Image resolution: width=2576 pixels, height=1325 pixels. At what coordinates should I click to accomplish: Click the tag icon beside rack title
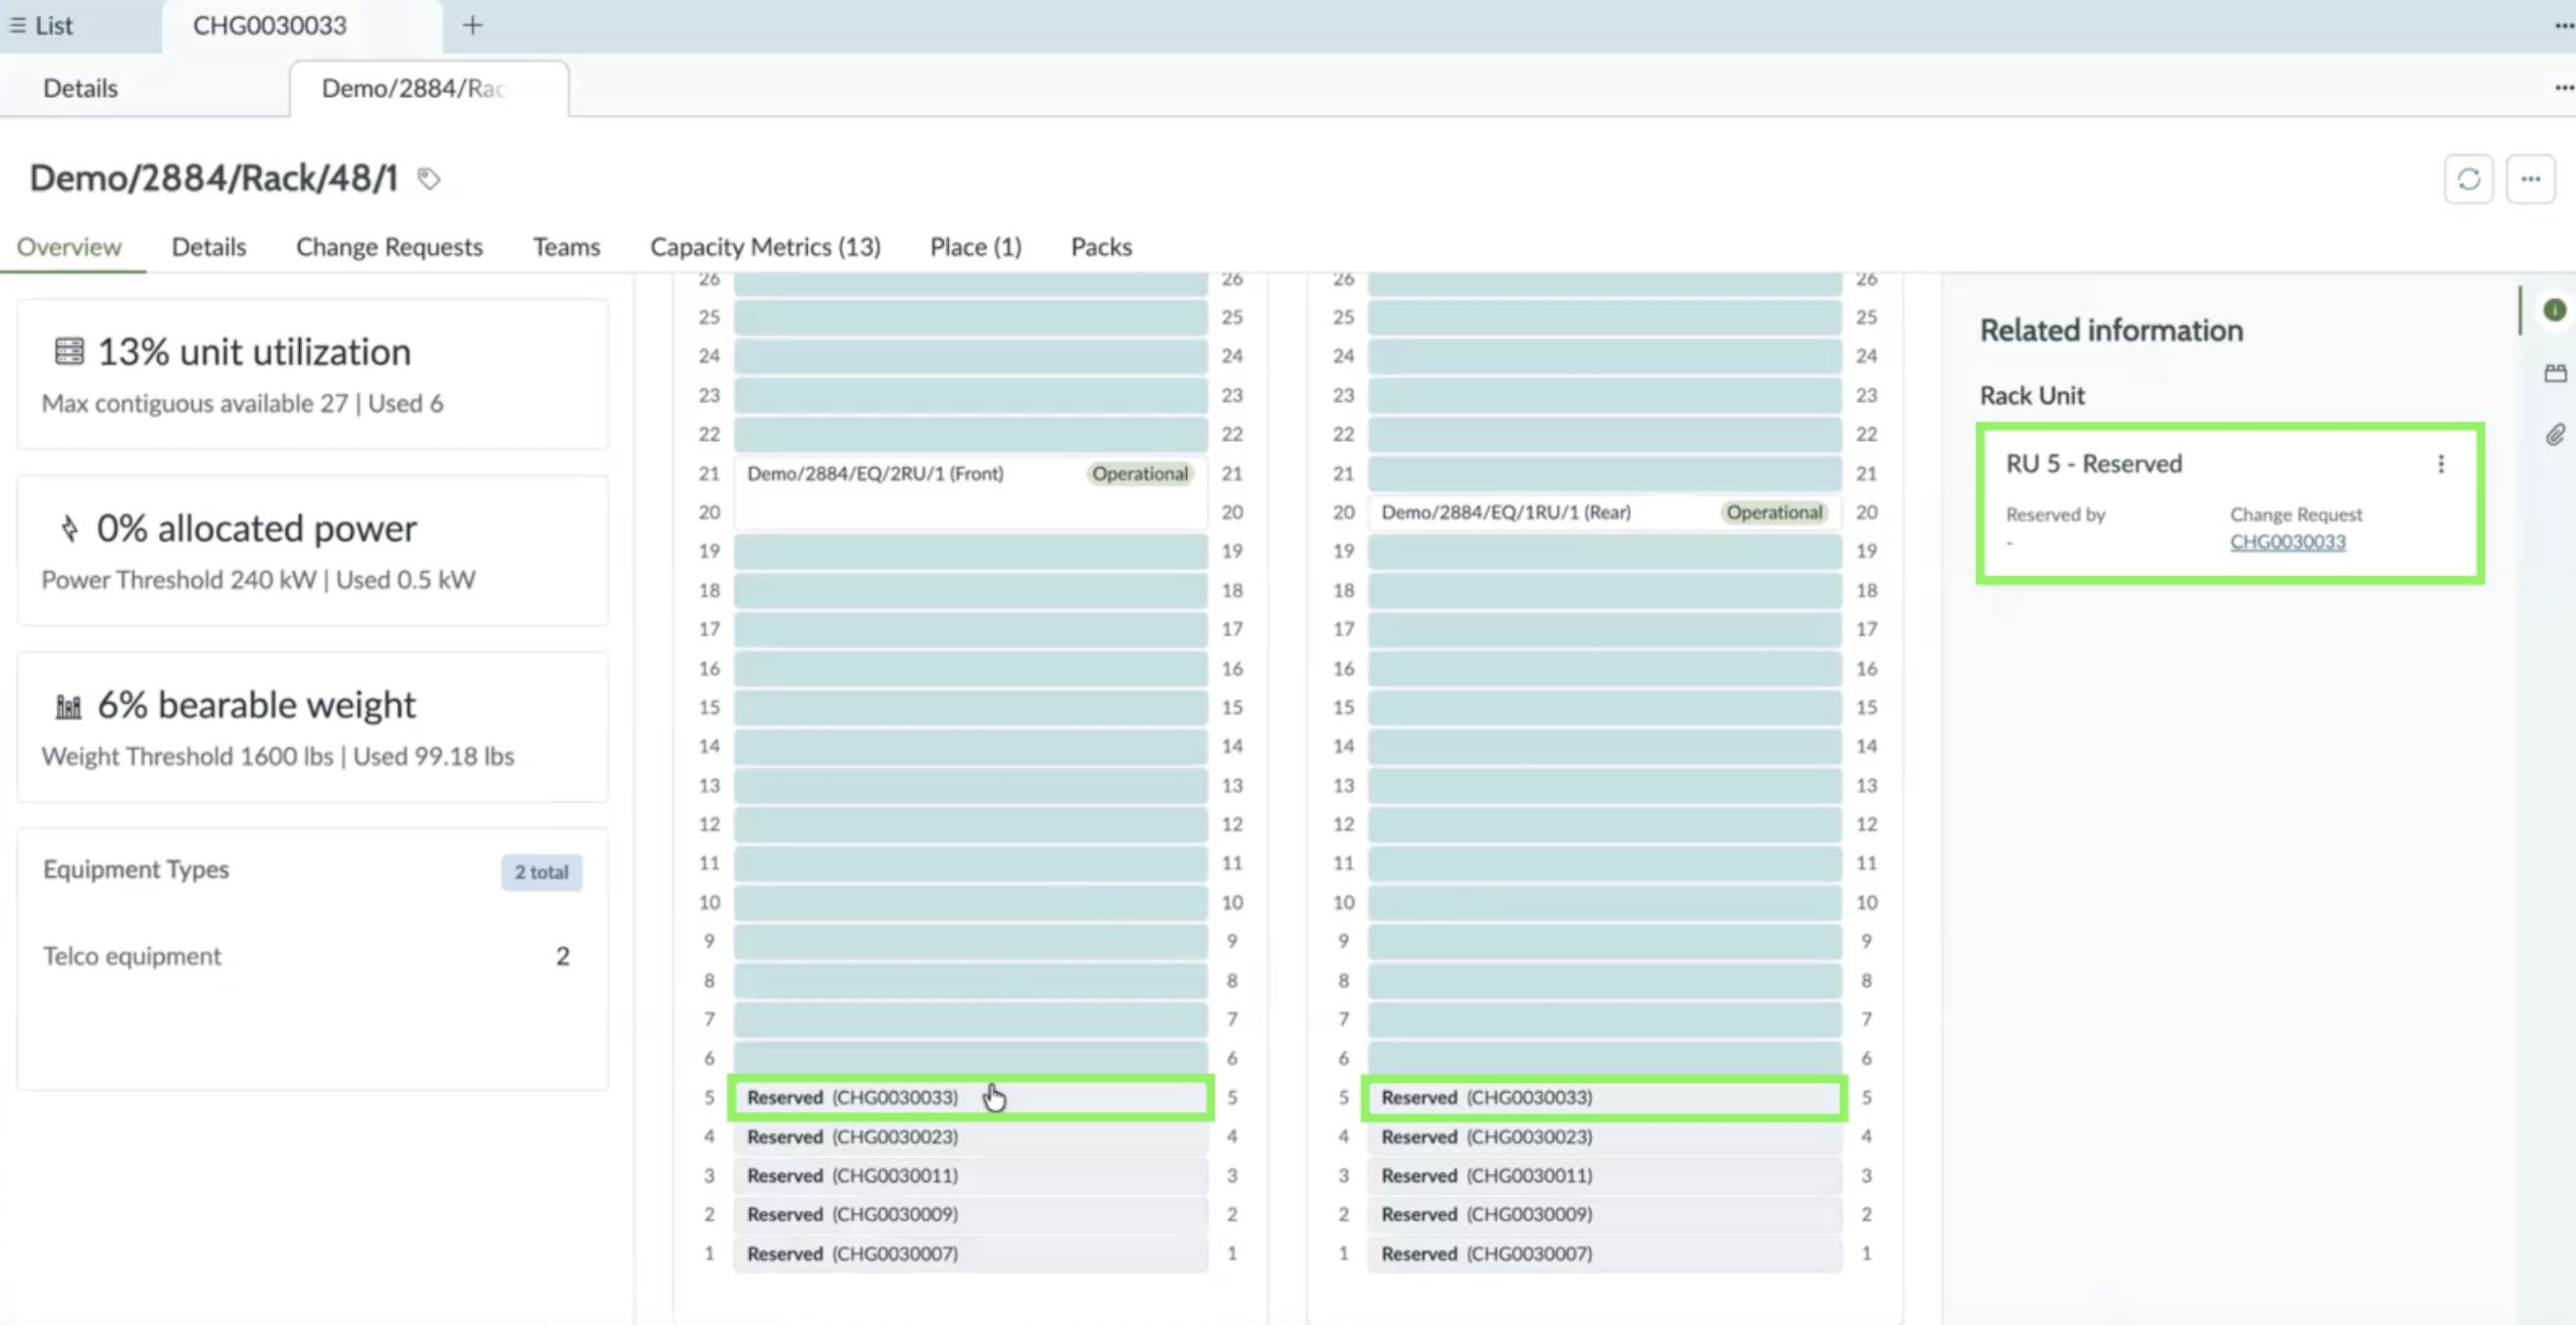click(429, 179)
